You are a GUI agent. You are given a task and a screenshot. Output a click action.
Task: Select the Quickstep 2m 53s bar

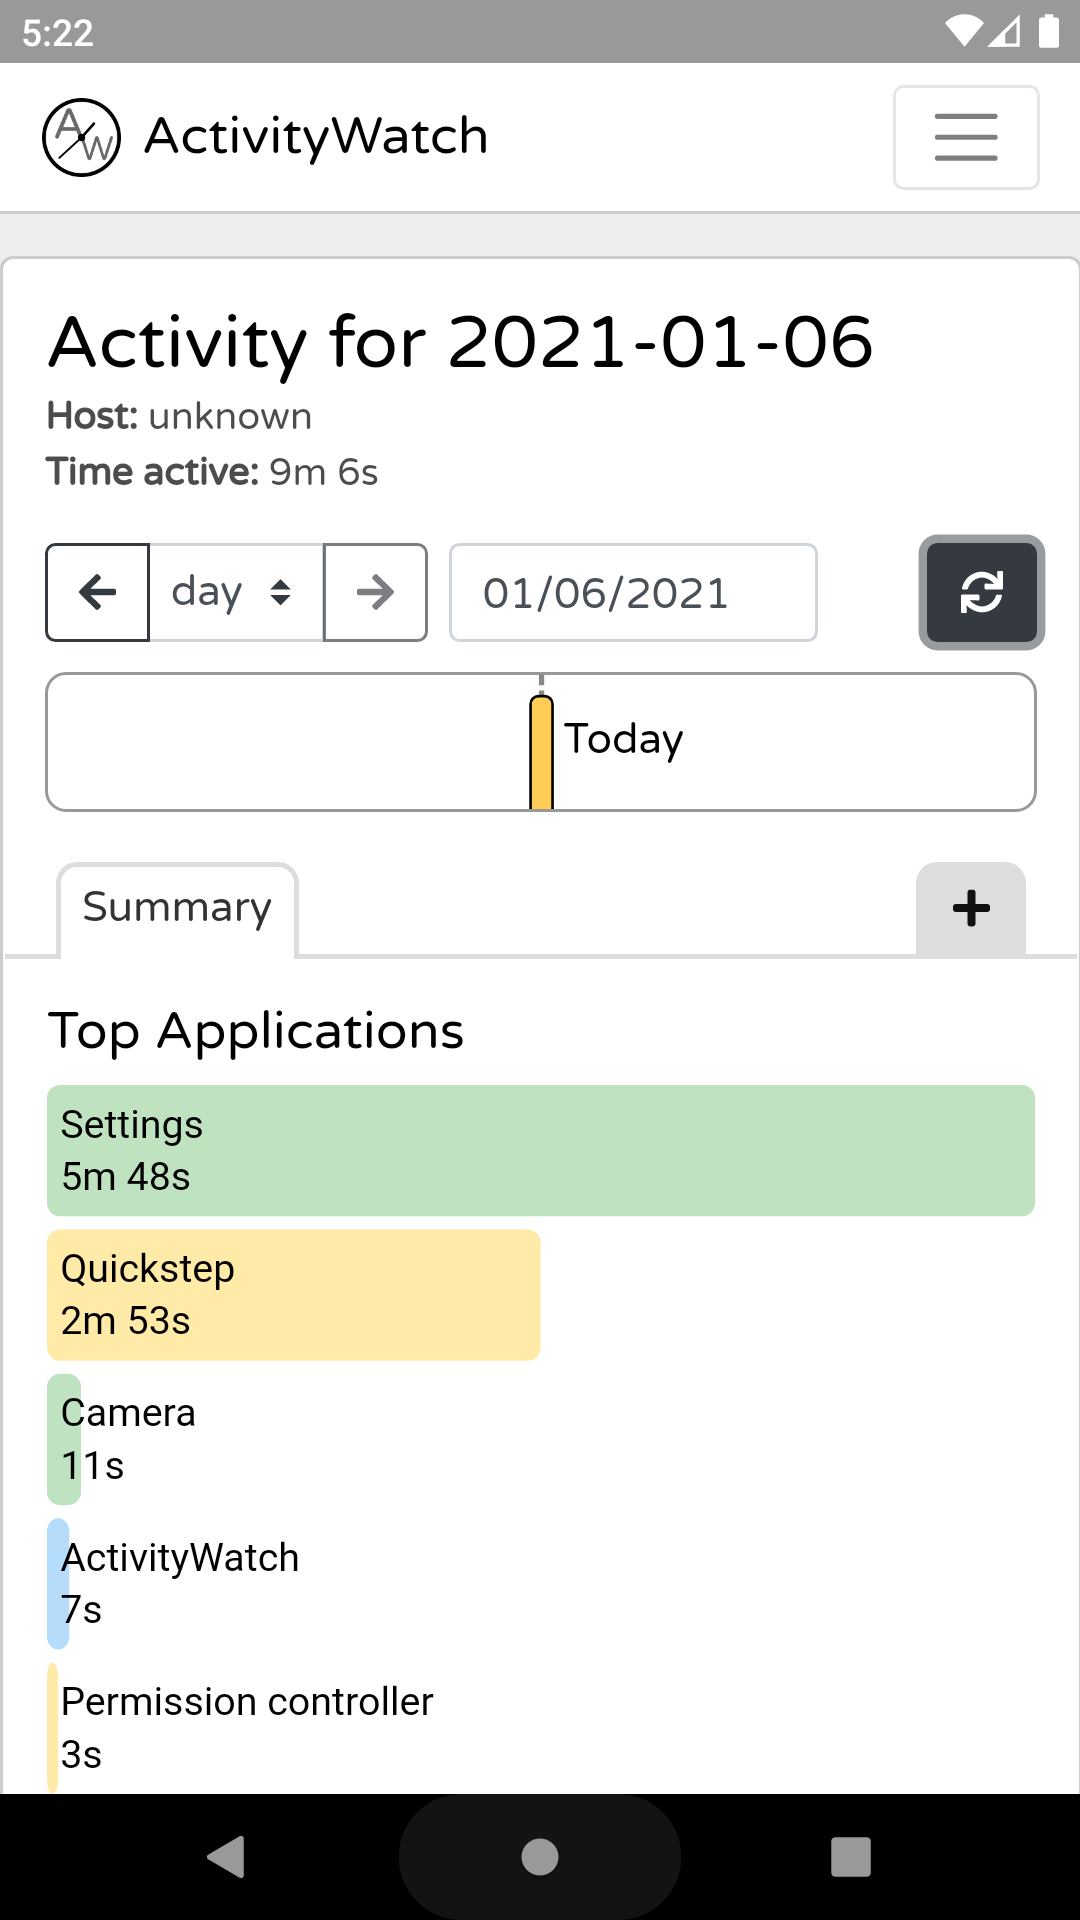(294, 1295)
